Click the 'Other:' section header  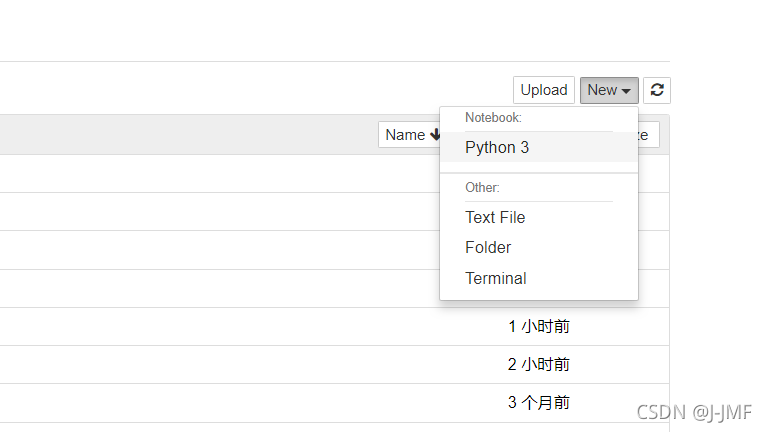click(x=482, y=187)
